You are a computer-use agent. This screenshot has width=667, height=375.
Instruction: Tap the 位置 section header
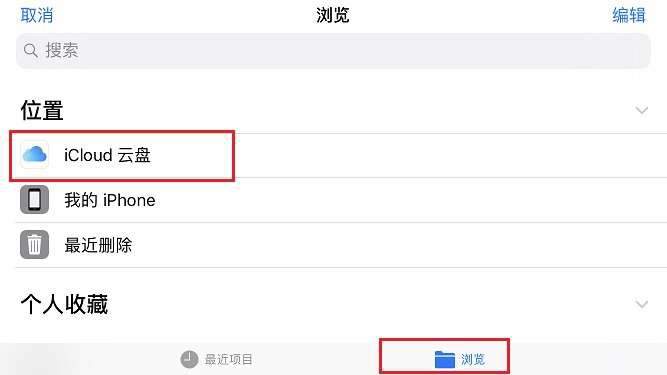(42, 111)
